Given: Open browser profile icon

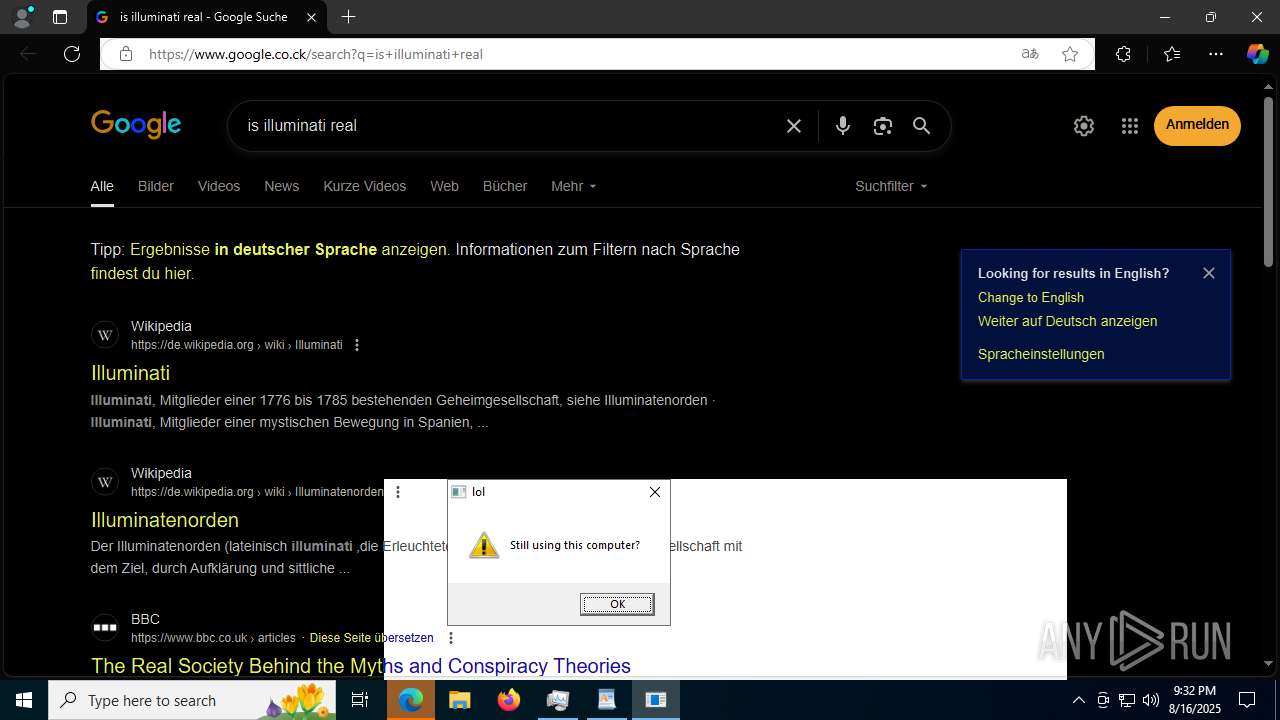Looking at the screenshot, I should point(22,17).
